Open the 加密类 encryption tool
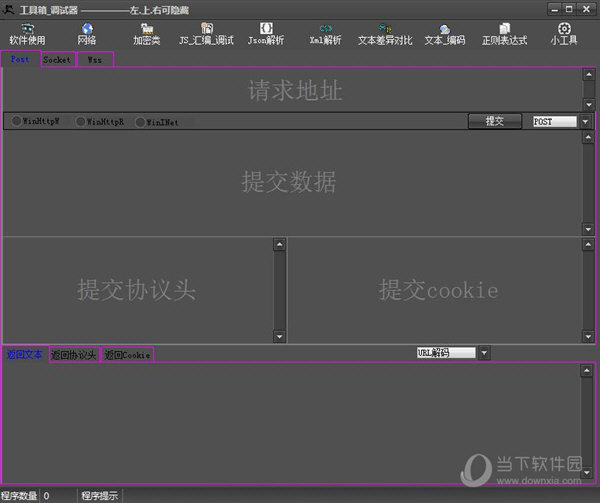This screenshot has height=503, width=600. coord(147,34)
